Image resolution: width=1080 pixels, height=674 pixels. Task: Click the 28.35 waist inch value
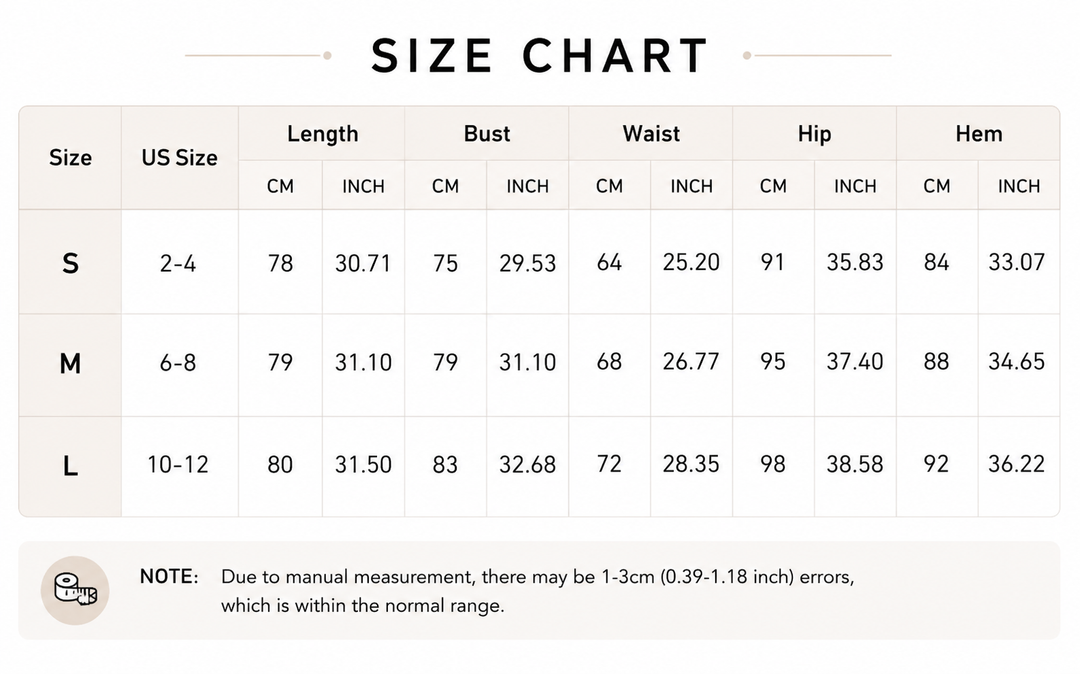pos(691,464)
